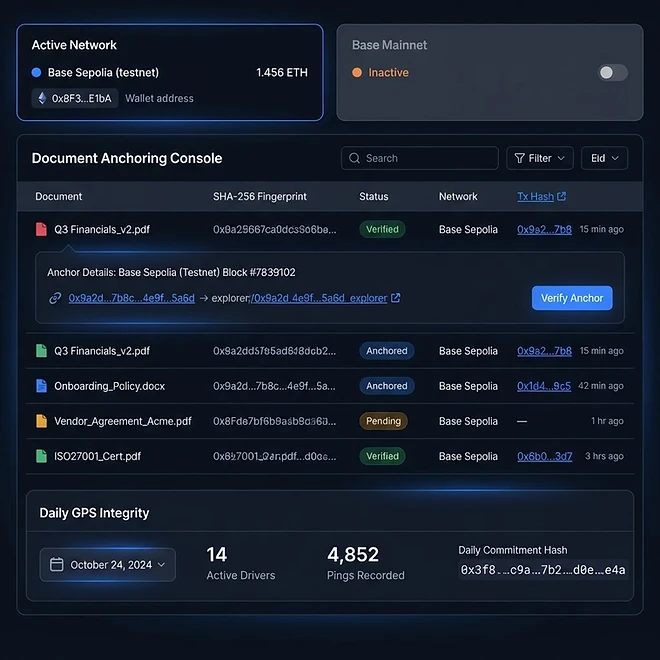This screenshot has height=660, width=660.
Task: Click the Daily Commitment Hash value
Action: click(543, 570)
